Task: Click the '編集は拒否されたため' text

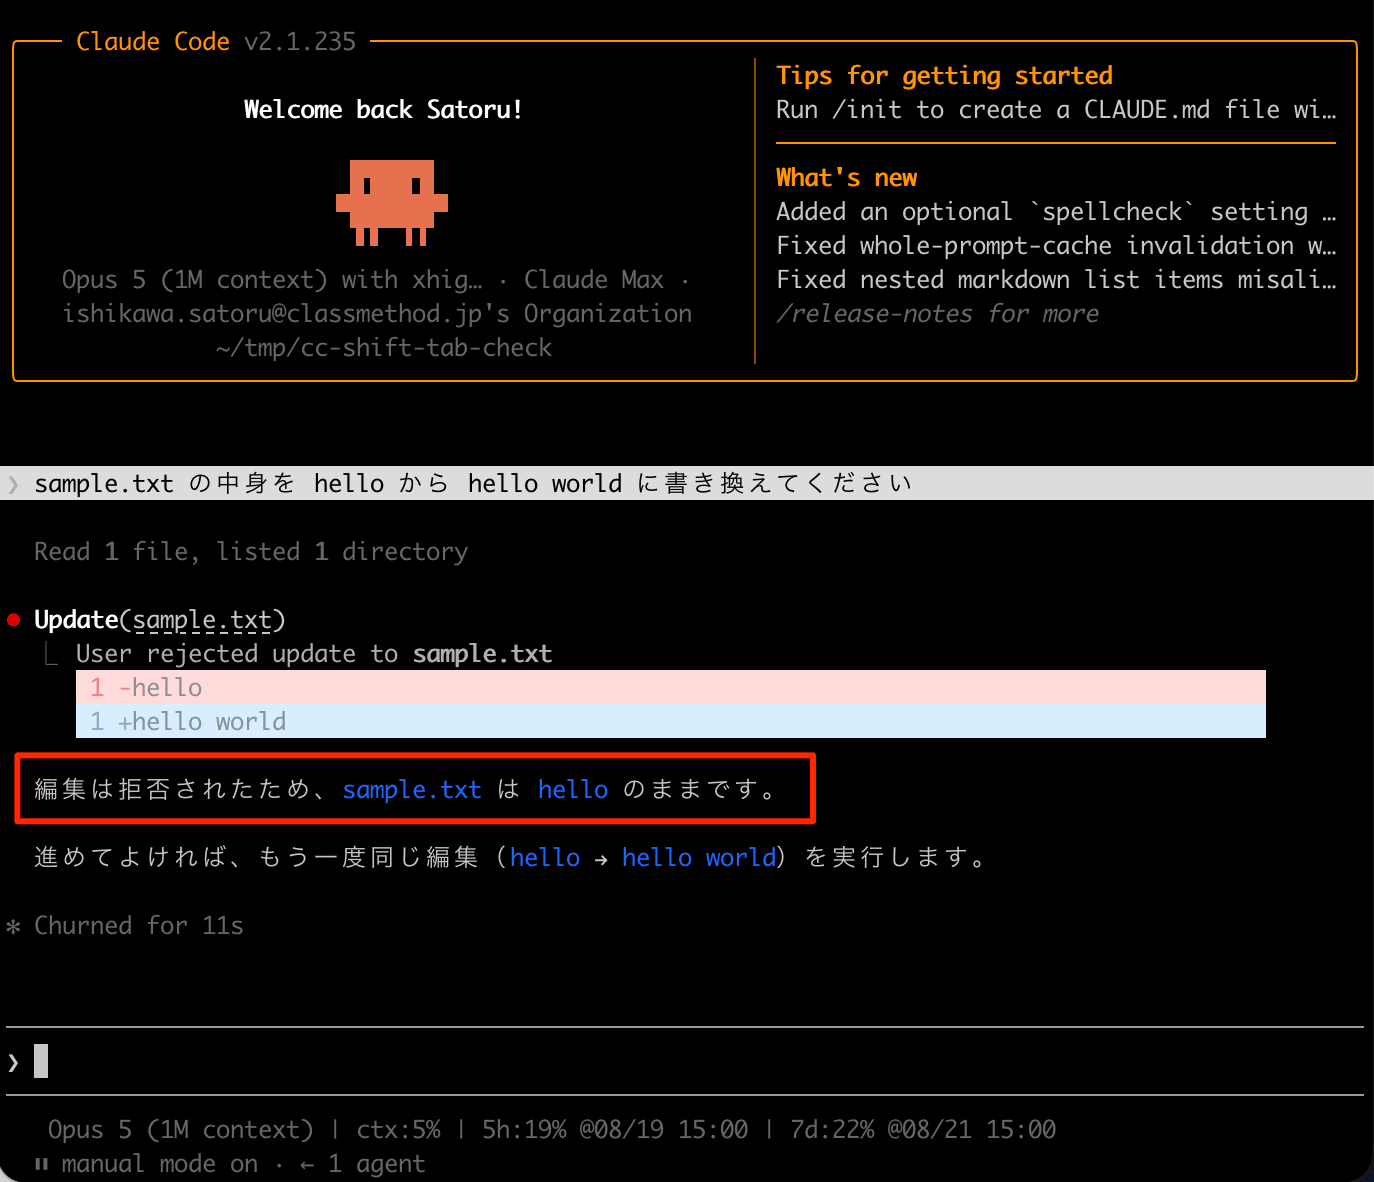Action: [x=174, y=790]
